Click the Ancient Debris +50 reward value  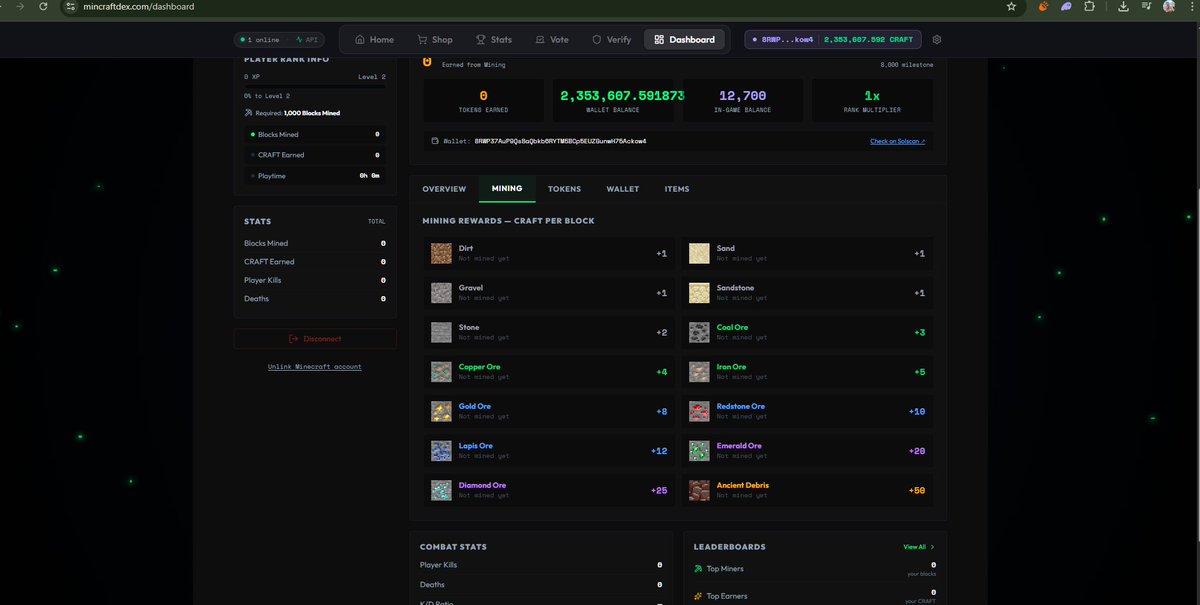coord(916,490)
